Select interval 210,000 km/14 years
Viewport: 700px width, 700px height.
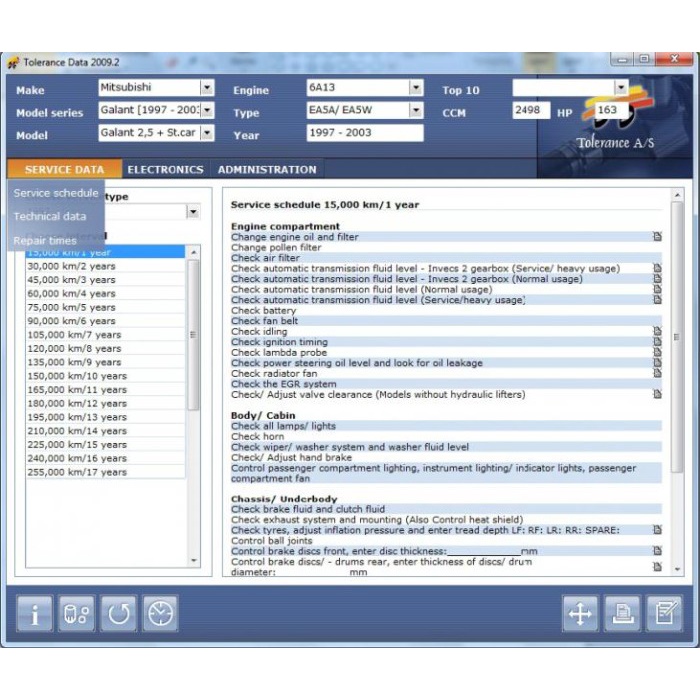click(x=105, y=431)
